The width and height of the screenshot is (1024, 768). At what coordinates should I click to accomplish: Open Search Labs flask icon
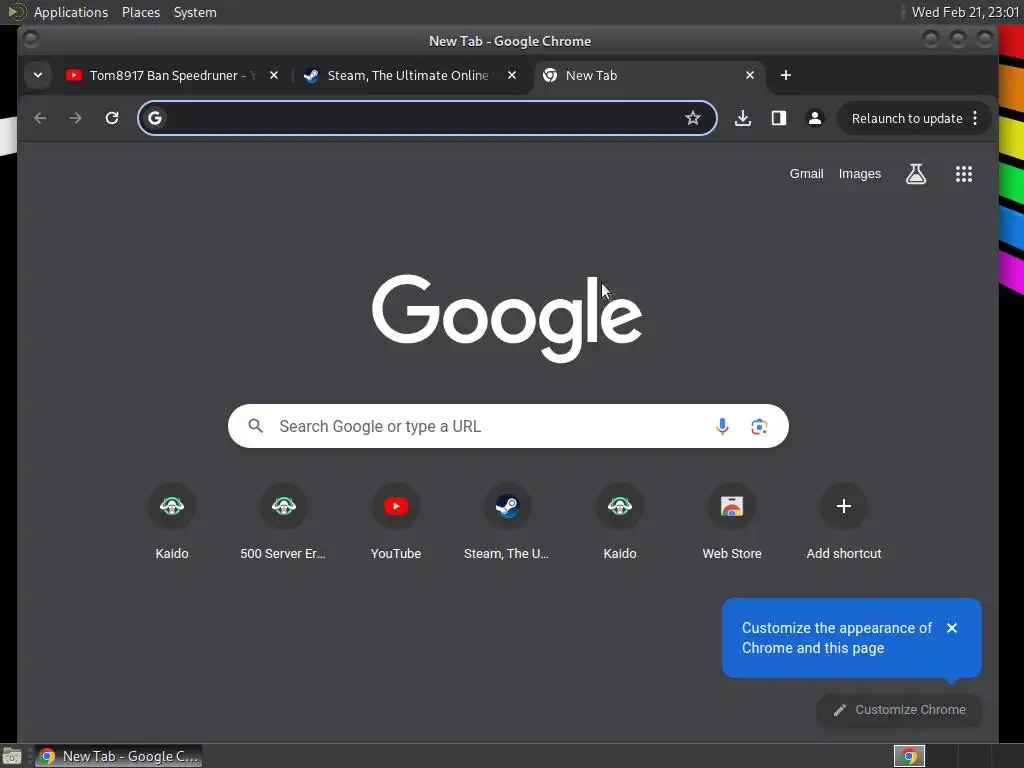tap(916, 174)
